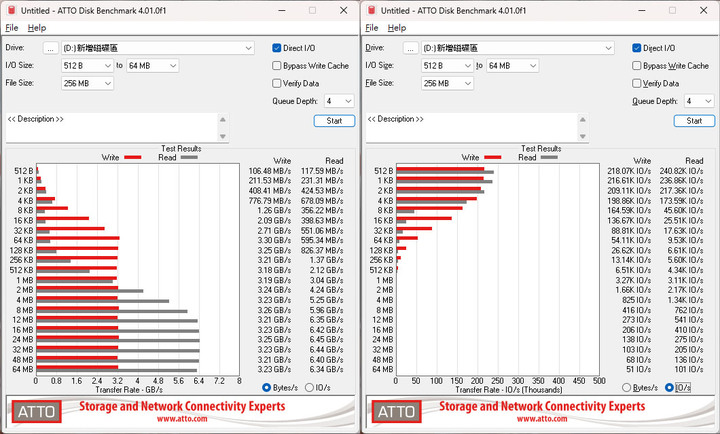Open www.atto.com link in right window
720x434 pixels.
542,419
